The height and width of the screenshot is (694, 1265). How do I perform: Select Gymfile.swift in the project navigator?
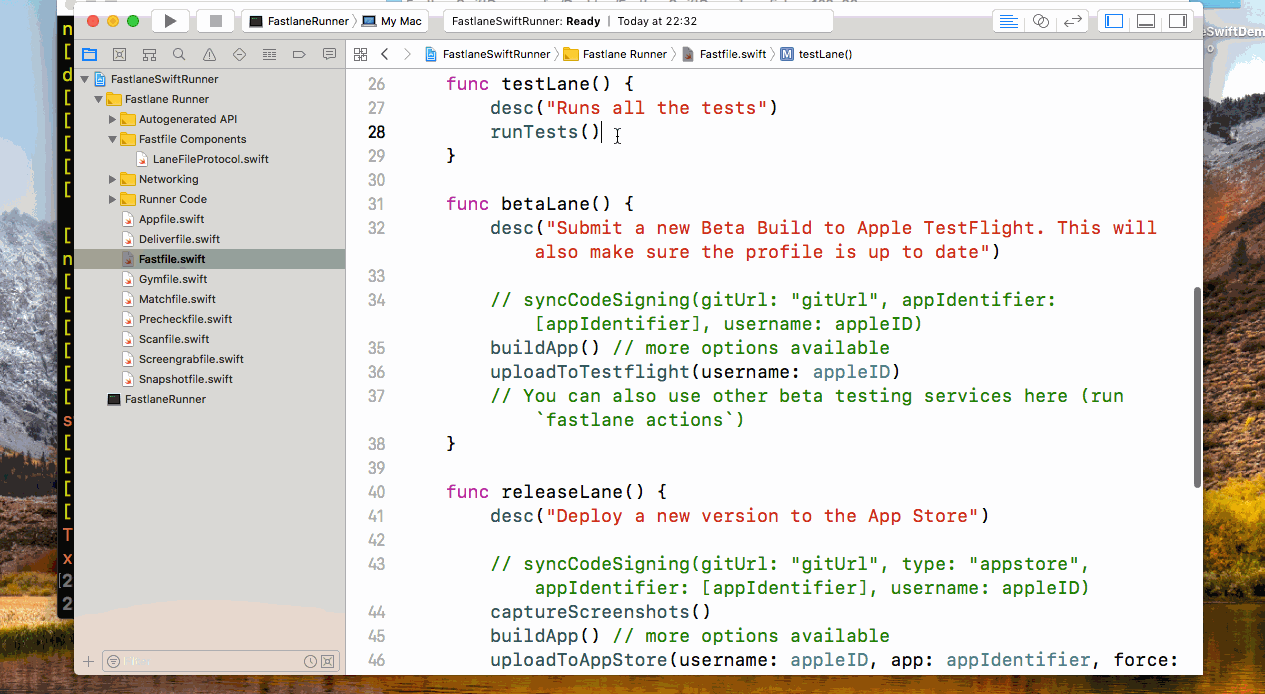[x=173, y=279]
